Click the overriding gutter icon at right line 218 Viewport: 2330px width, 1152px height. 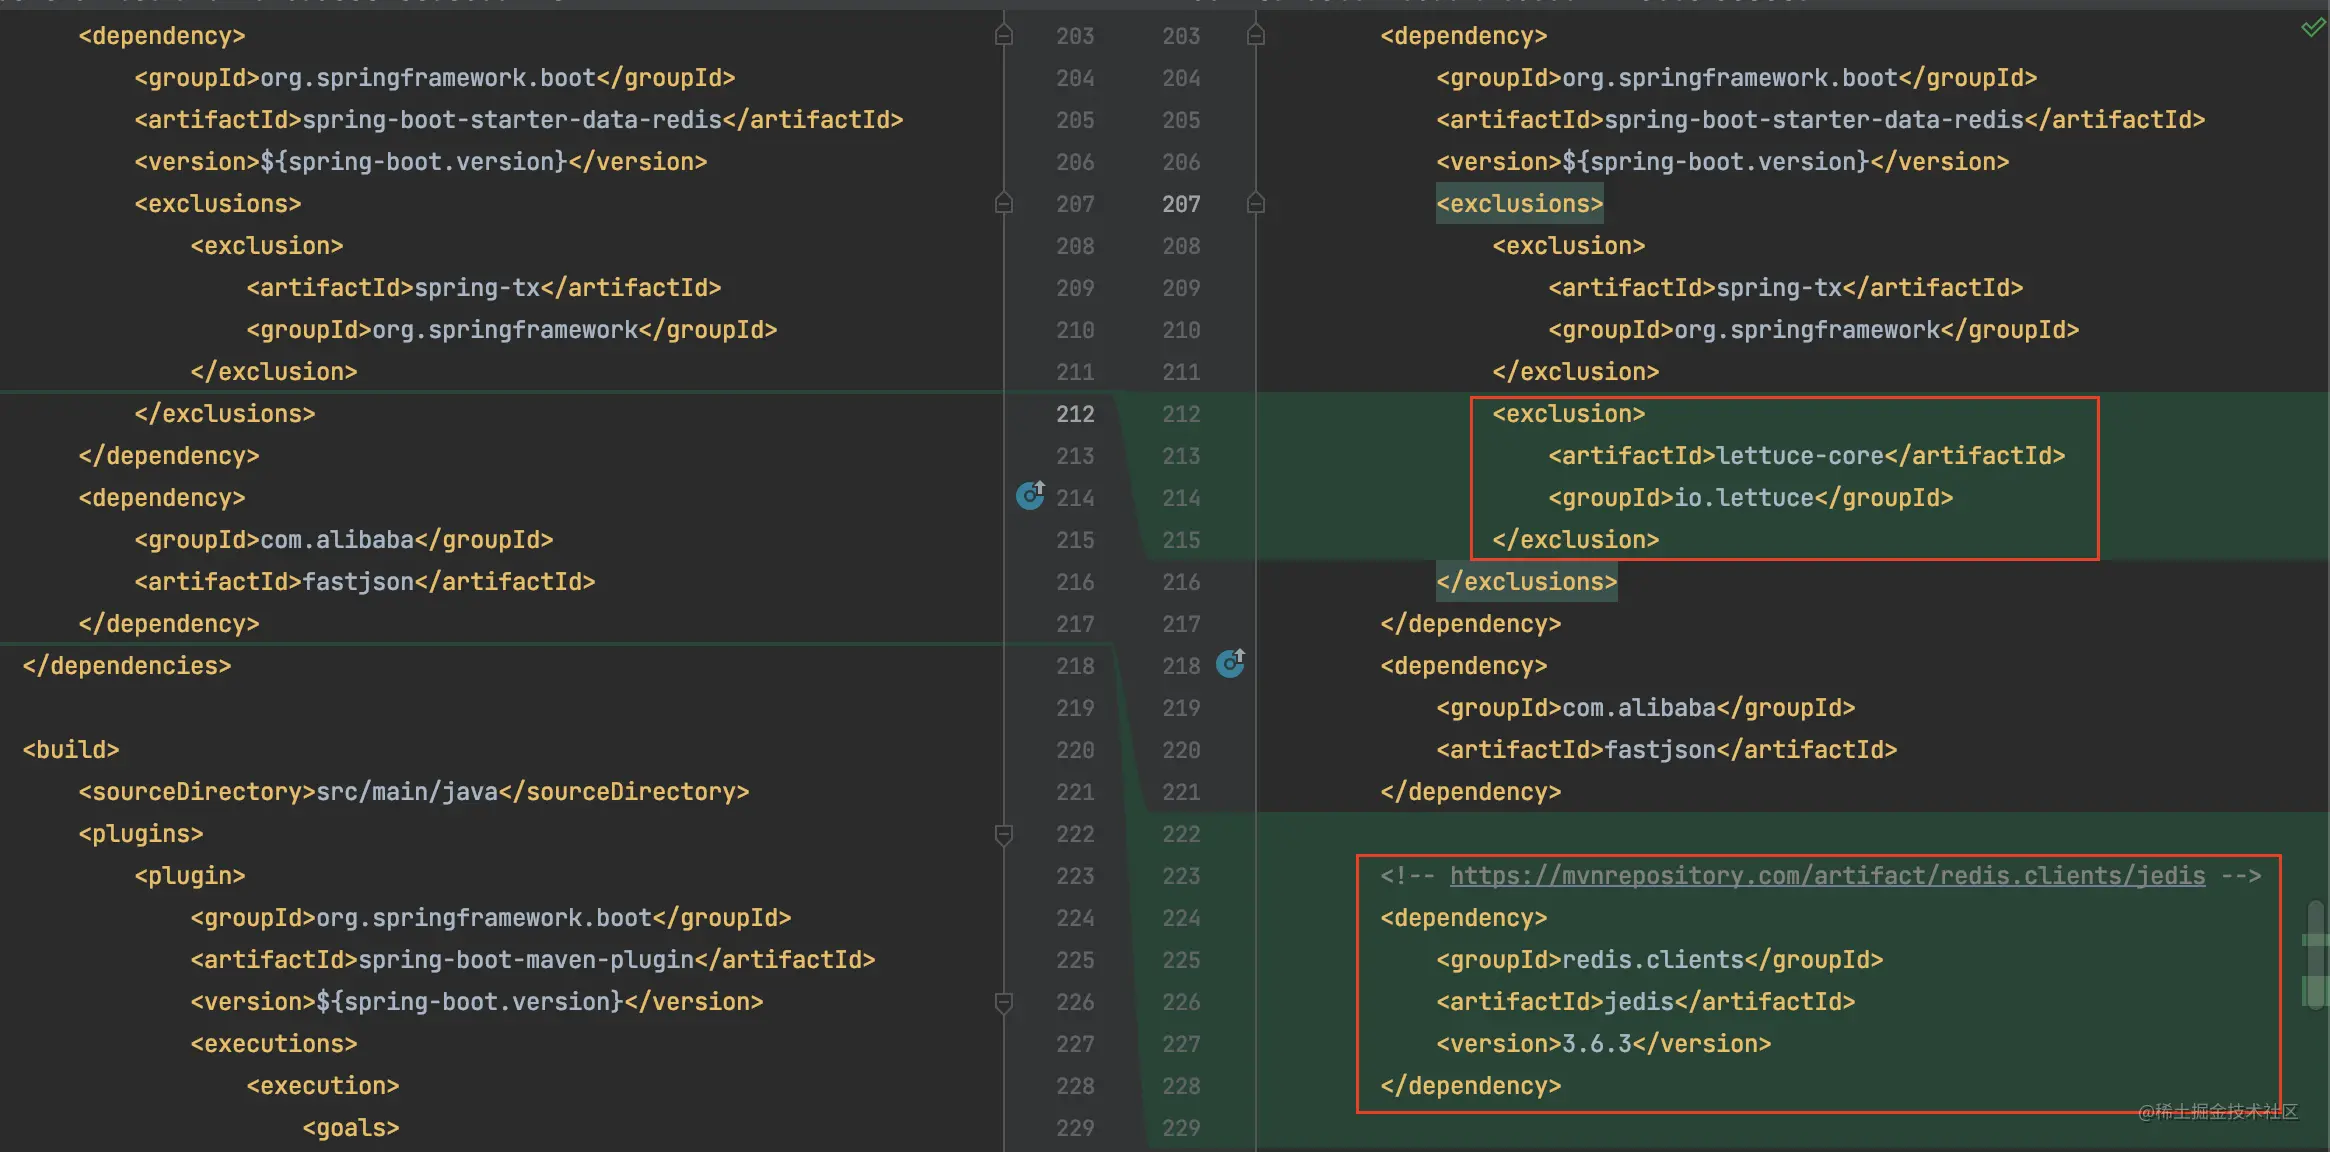tap(1230, 663)
